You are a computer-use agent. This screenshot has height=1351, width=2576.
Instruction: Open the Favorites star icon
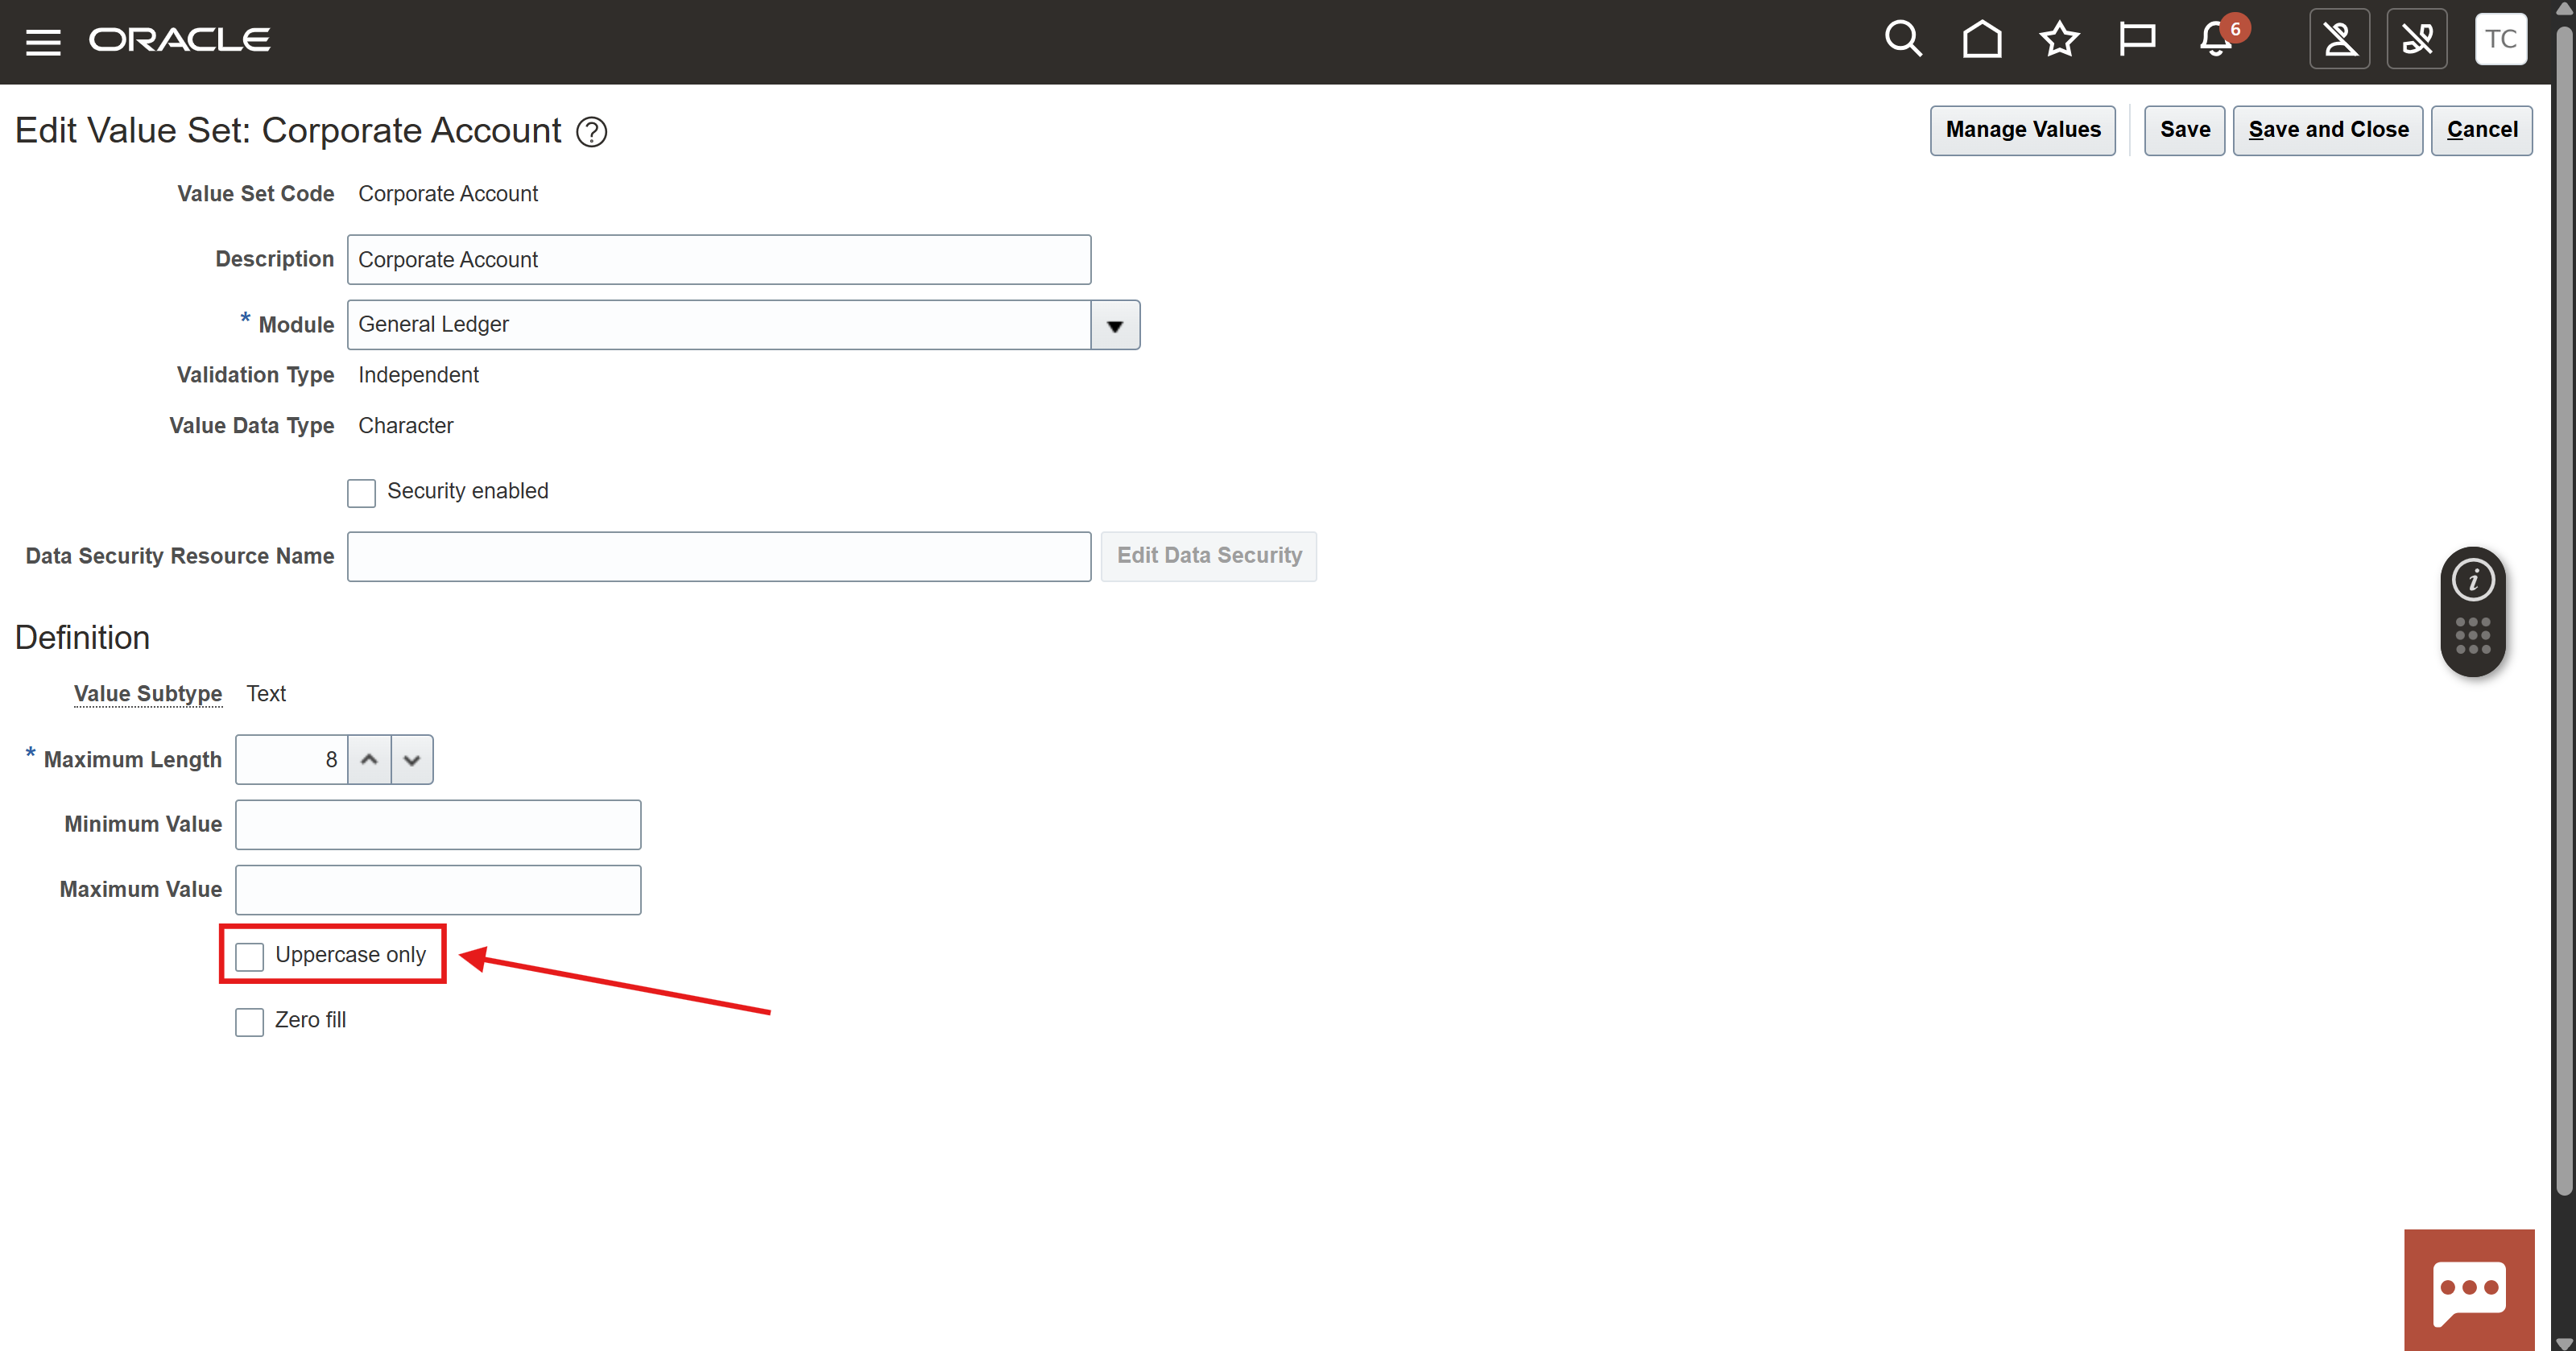(x=2059, y=40)
